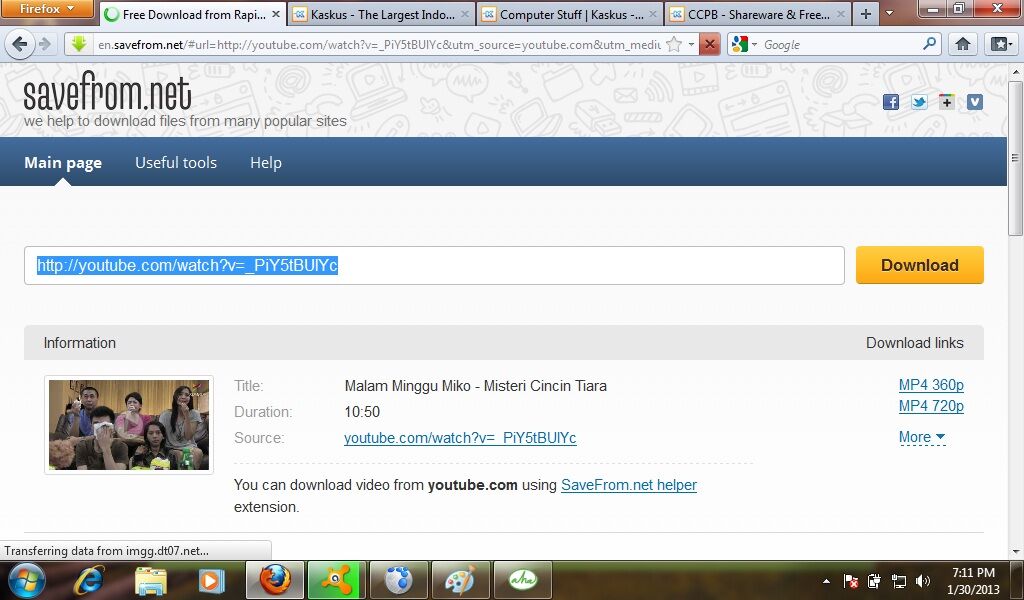This screenshot has width=1024, height=600.
Task: Click the browser Forward arrow button
Action: 45,44
